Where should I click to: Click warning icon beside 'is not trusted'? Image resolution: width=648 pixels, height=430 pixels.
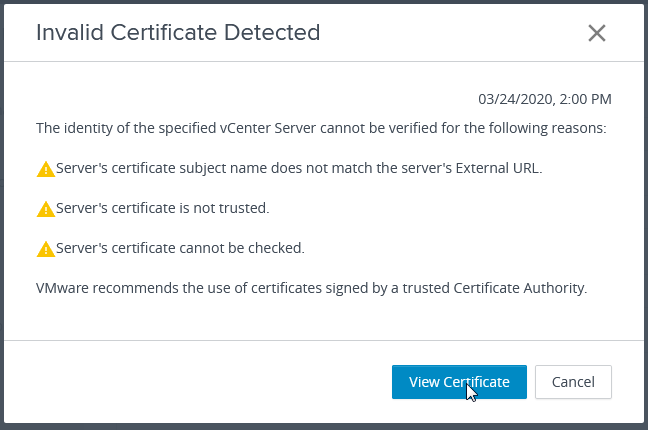coord(46,209)
